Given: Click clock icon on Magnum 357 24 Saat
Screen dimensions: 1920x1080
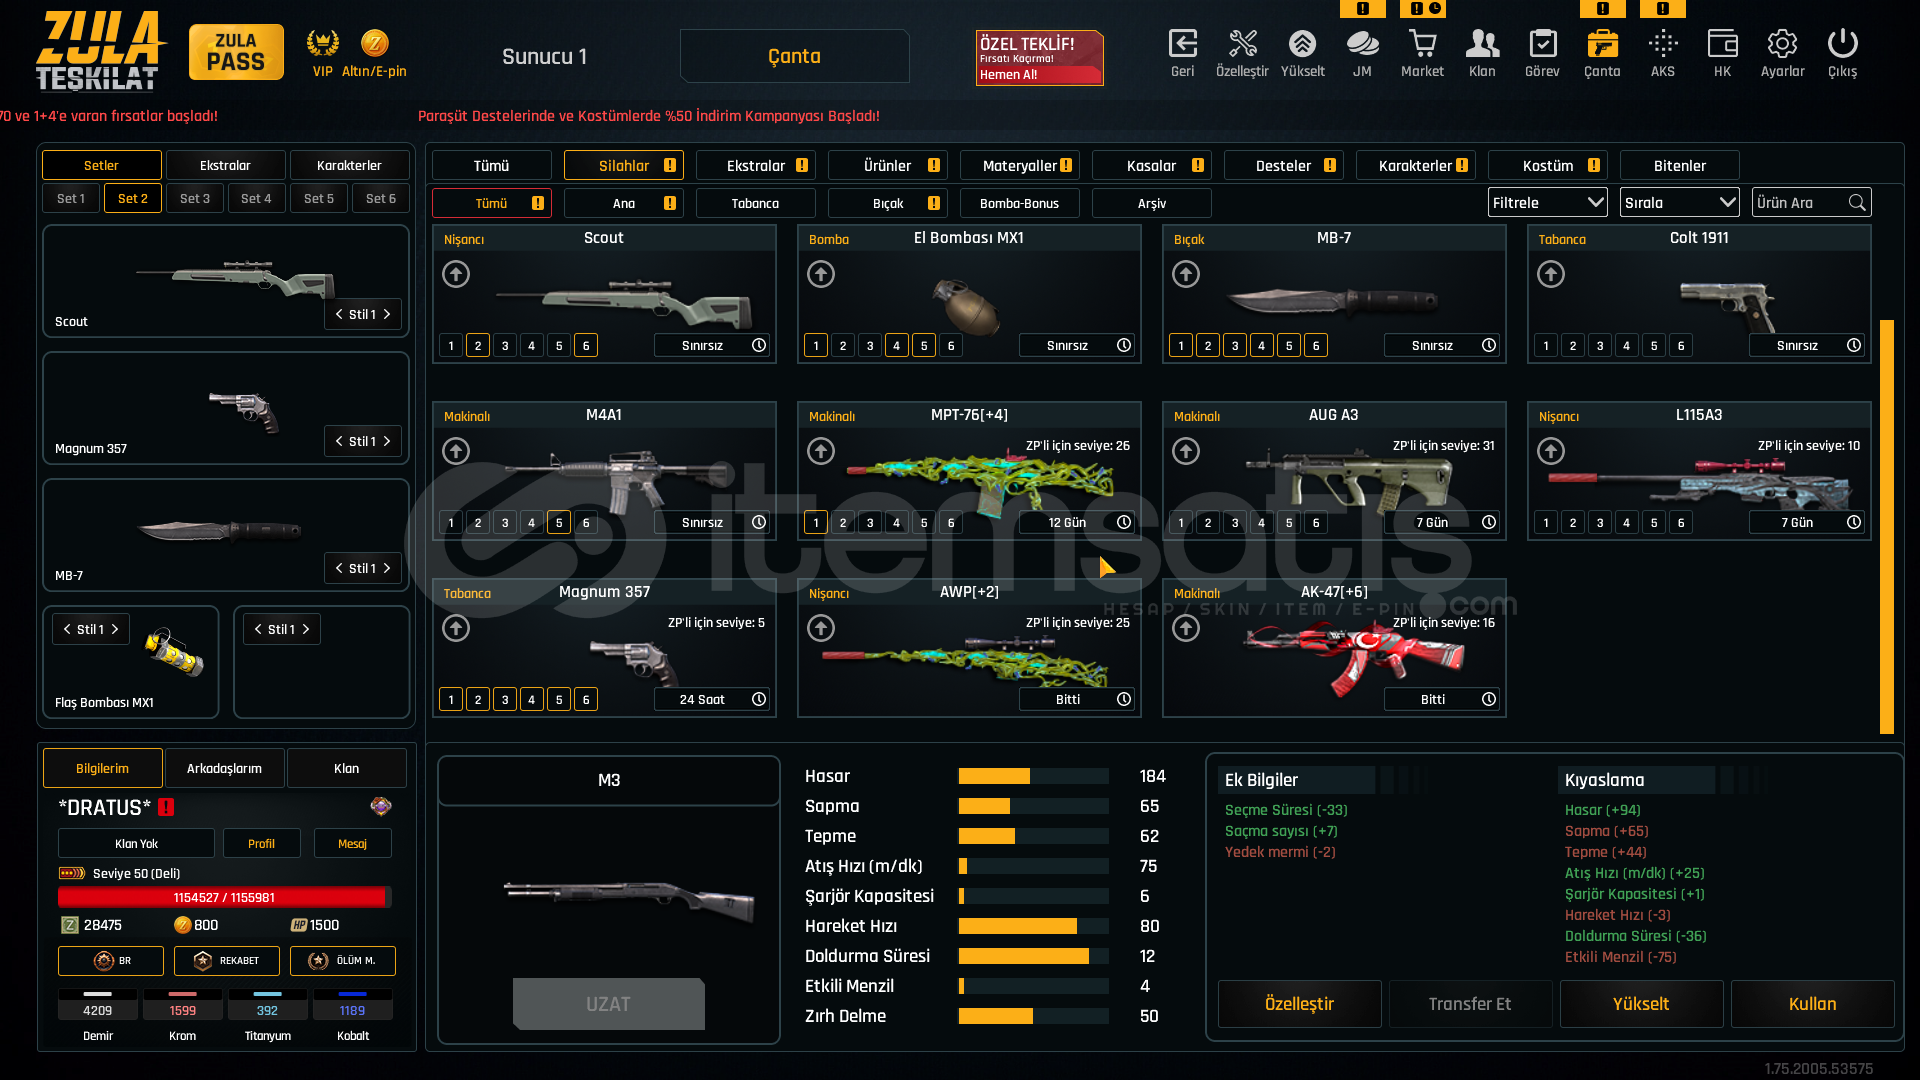Looking at the screenshot, I should tap(759, 699).
